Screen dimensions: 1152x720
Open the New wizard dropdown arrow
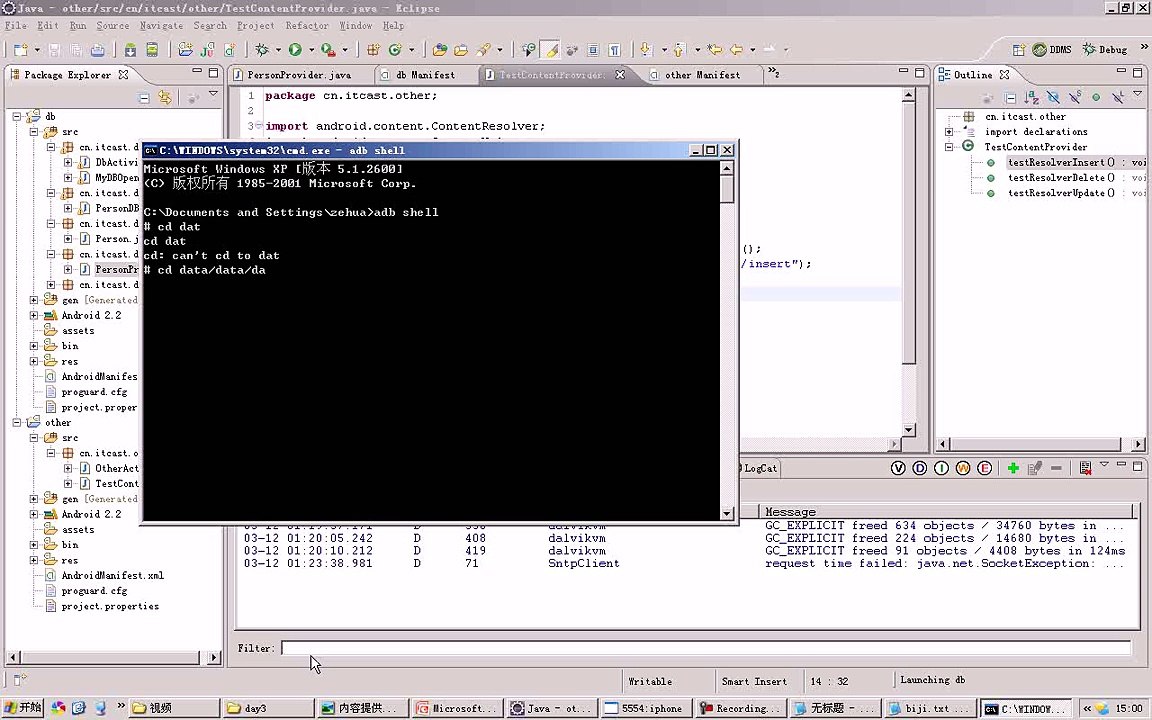click(36, 50)
